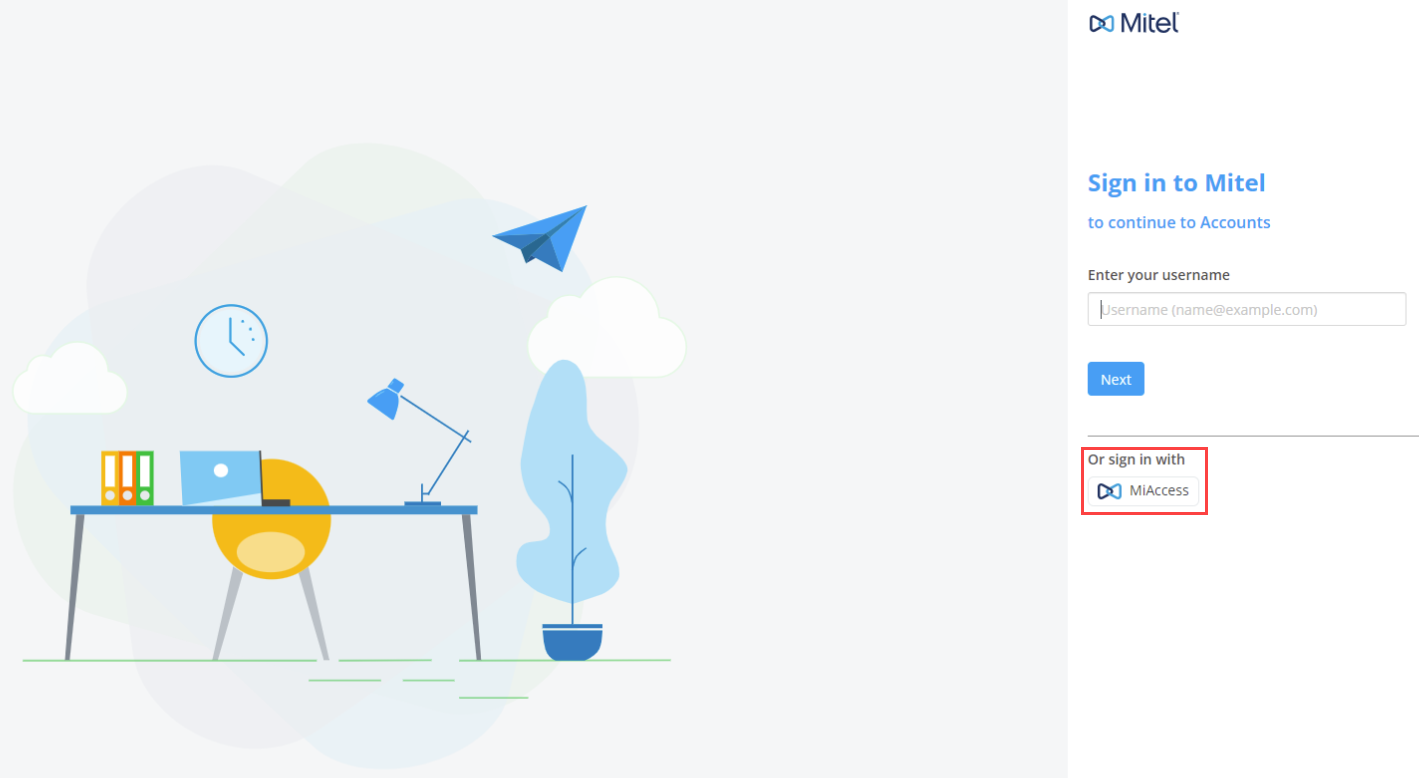
Task: Click the blue plant pot
Action: [x=572, y=642]
